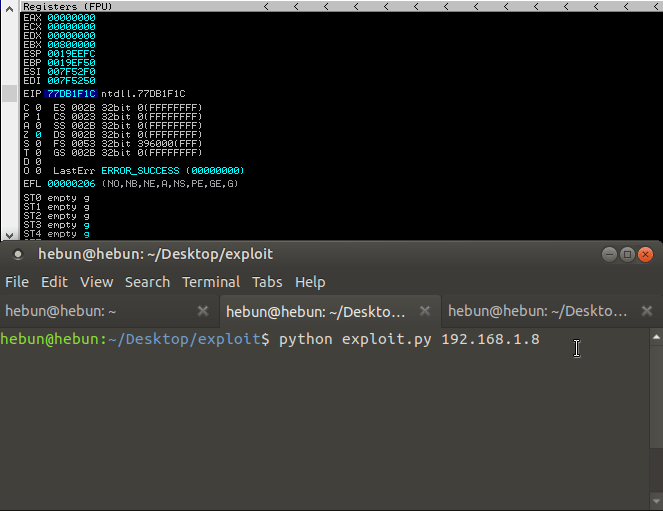Select the ECX register value
This screenshot has height=511, width=663.
[71, 27]
